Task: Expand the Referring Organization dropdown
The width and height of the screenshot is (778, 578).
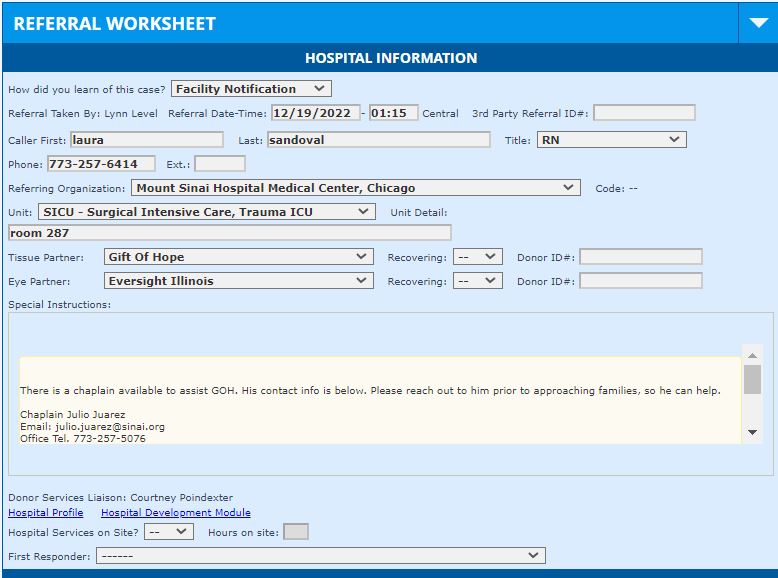Action: tap(355, 188)
